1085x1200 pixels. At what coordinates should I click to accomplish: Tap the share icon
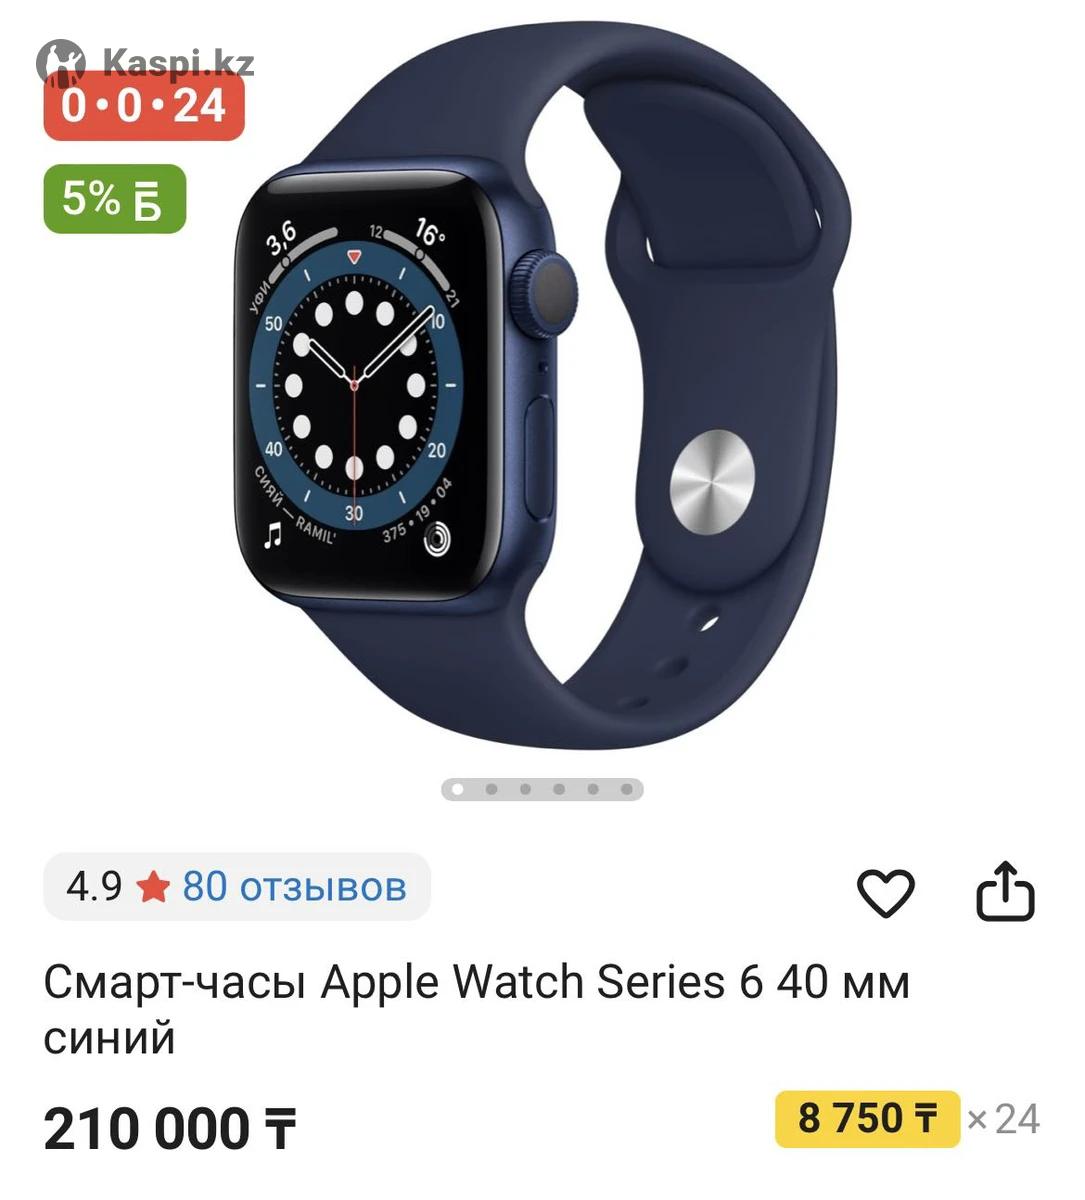click(1004, 890)
